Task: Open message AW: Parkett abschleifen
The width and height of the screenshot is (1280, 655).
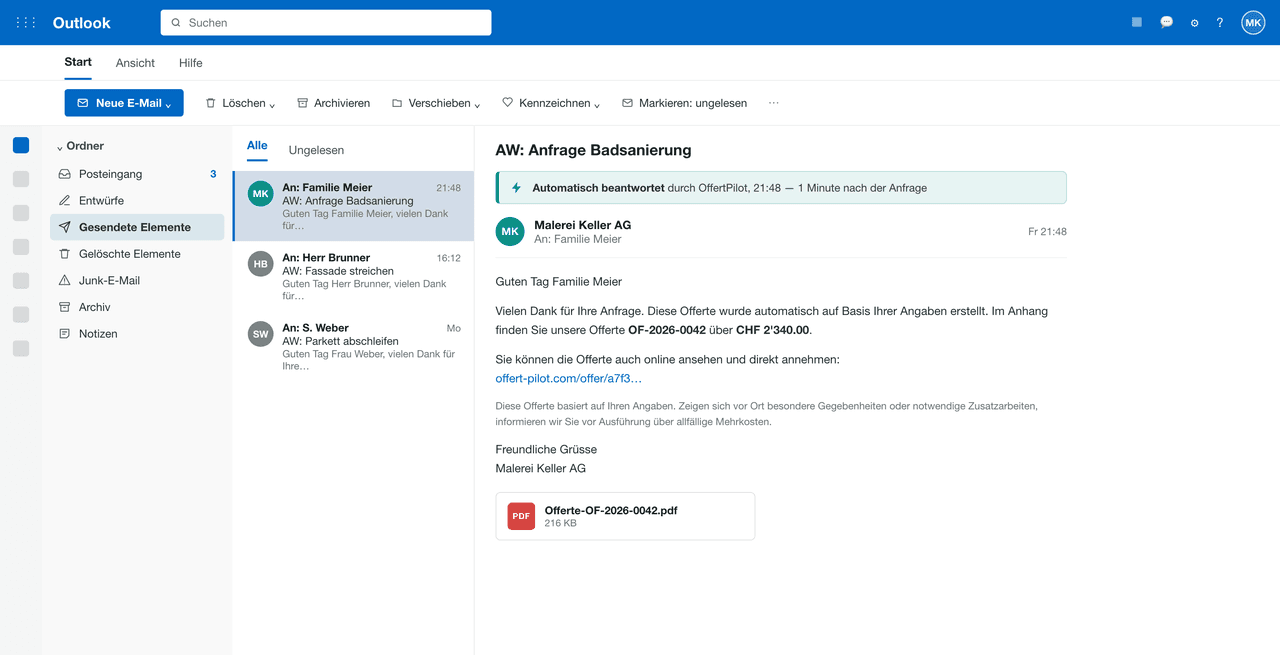Action: [353, 346]
